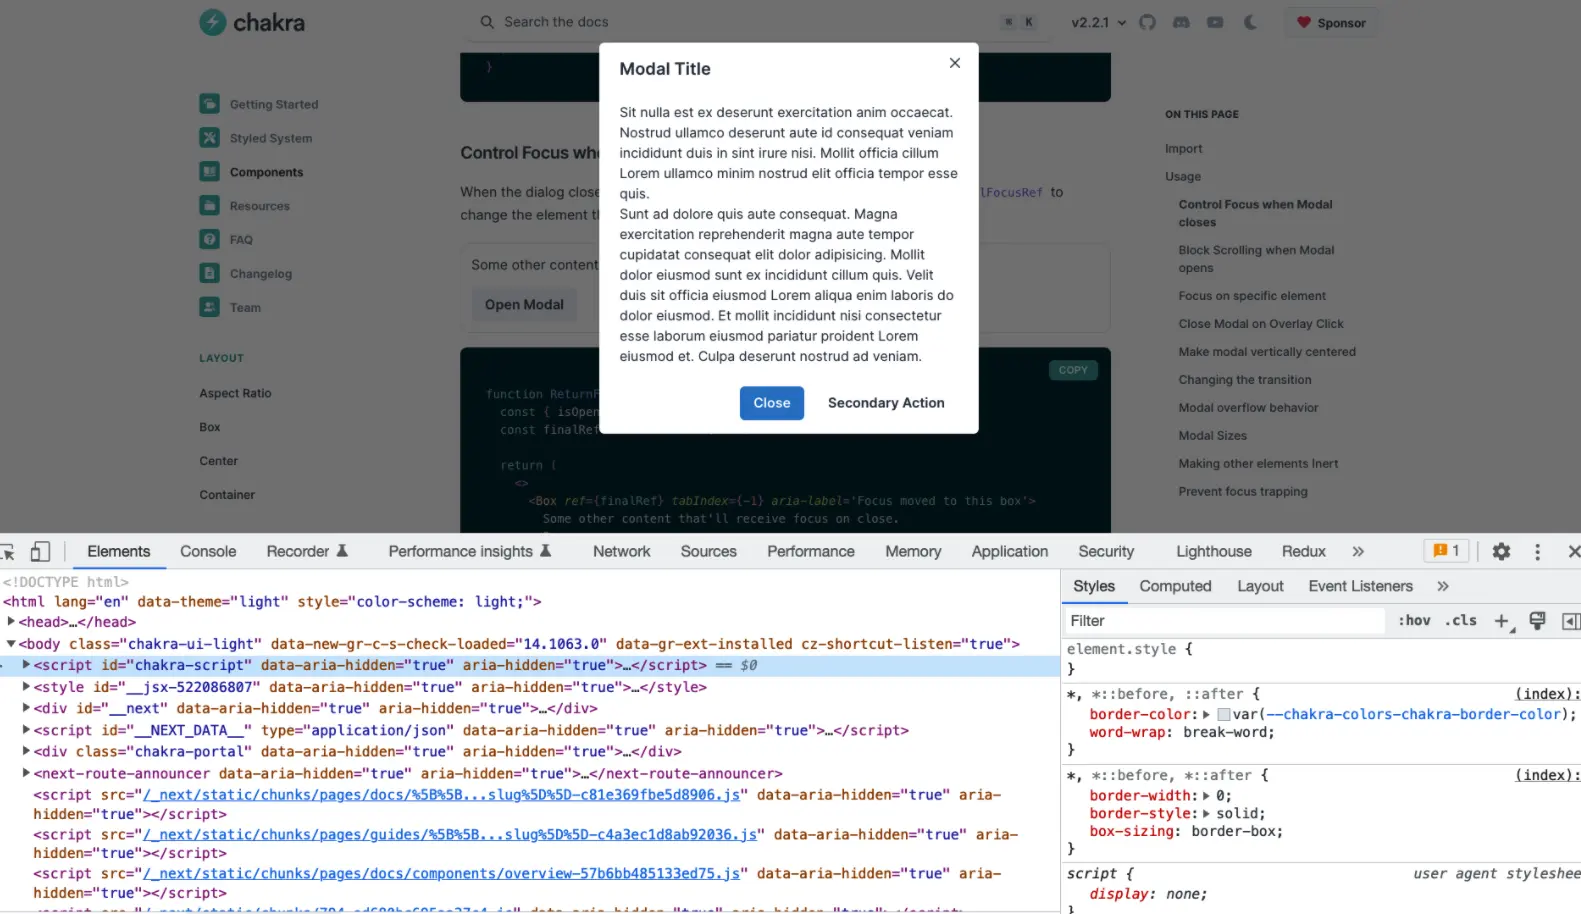The image size is (1581, 914).
Task: Expand the __jsx style element node
Action: (26, 687)
